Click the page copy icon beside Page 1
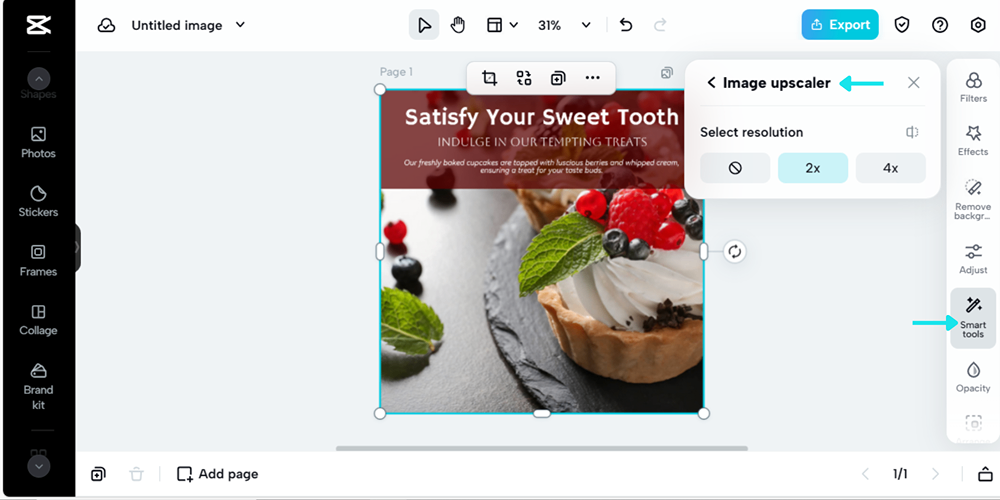This screenshot has width=1000, height=500. [x=666, y=73]
